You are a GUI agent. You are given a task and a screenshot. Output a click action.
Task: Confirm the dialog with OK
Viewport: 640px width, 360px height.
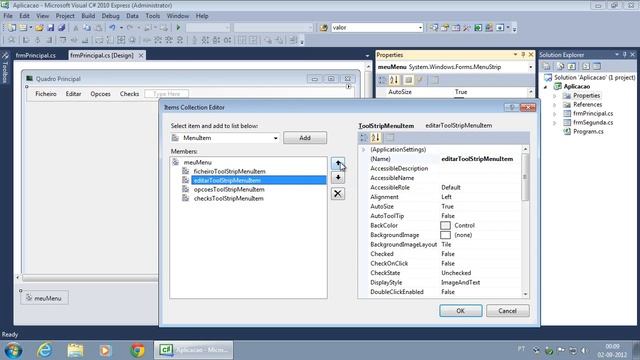[x=460, y=311]
